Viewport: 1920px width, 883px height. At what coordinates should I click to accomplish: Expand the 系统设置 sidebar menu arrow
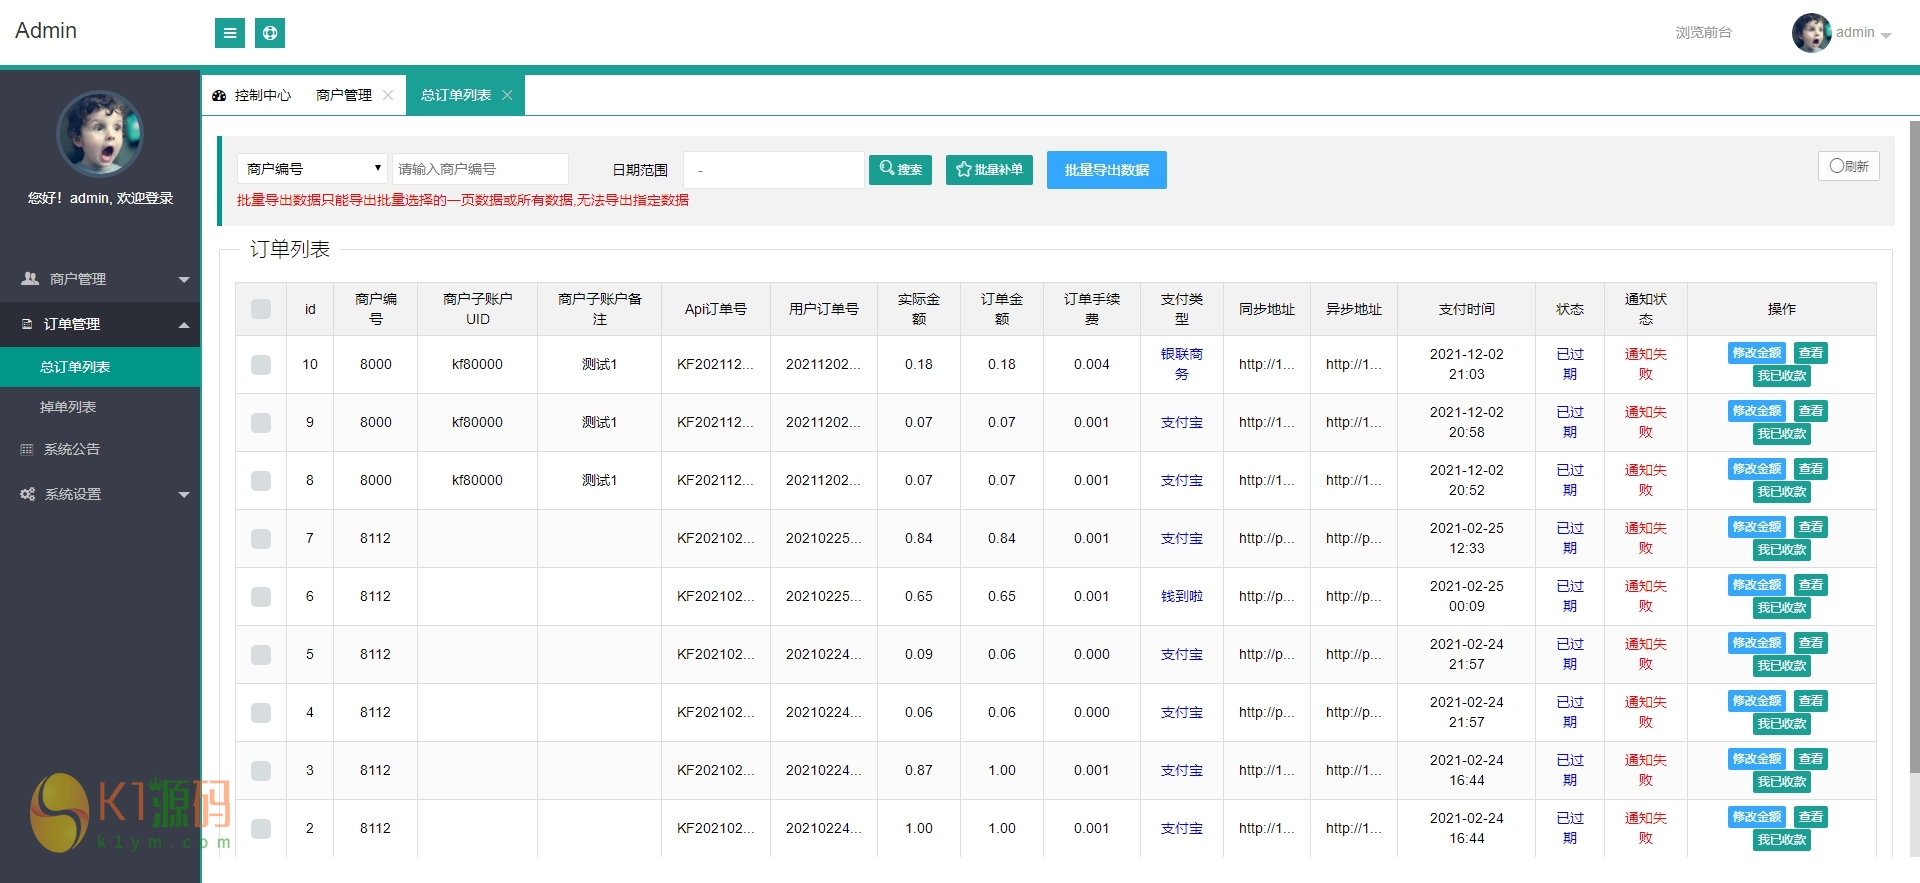click(184, 495)
